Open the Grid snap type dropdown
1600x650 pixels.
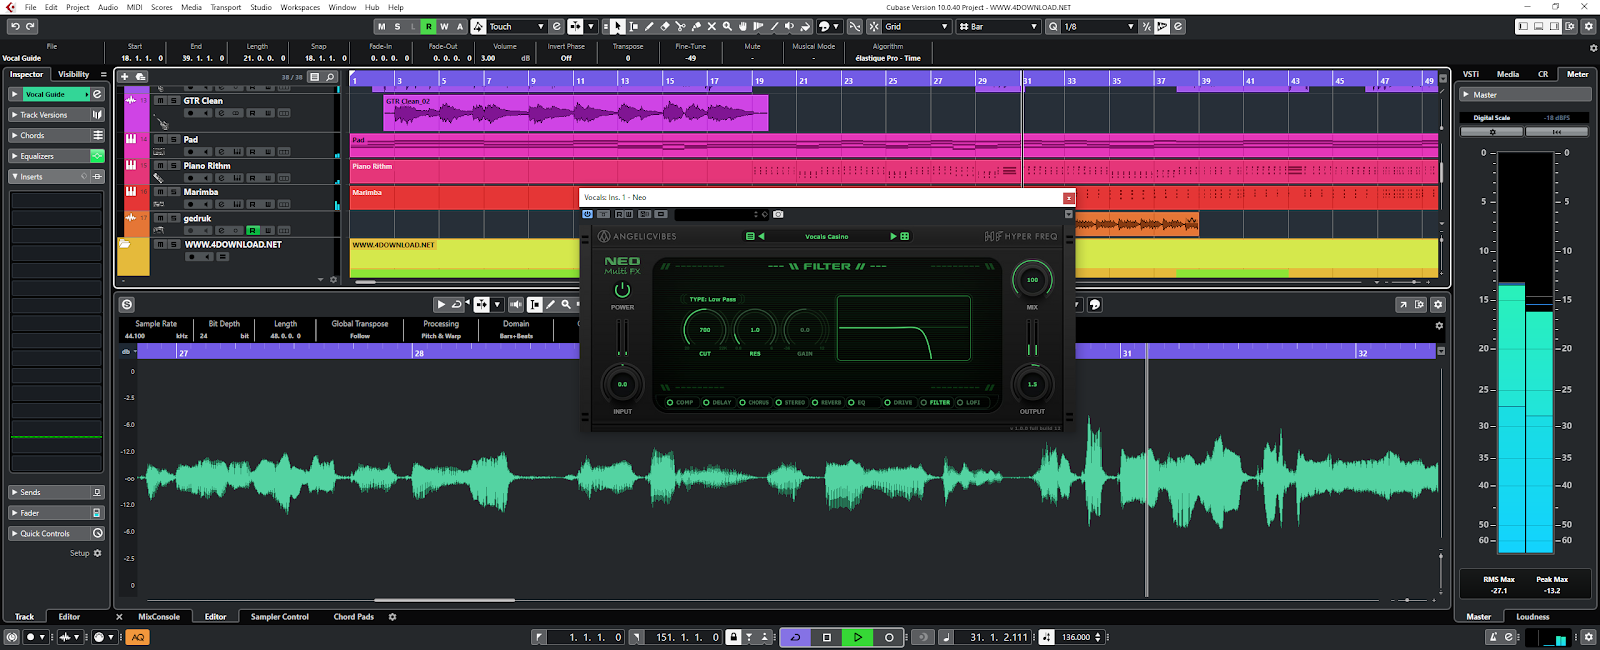click(915, 27)
